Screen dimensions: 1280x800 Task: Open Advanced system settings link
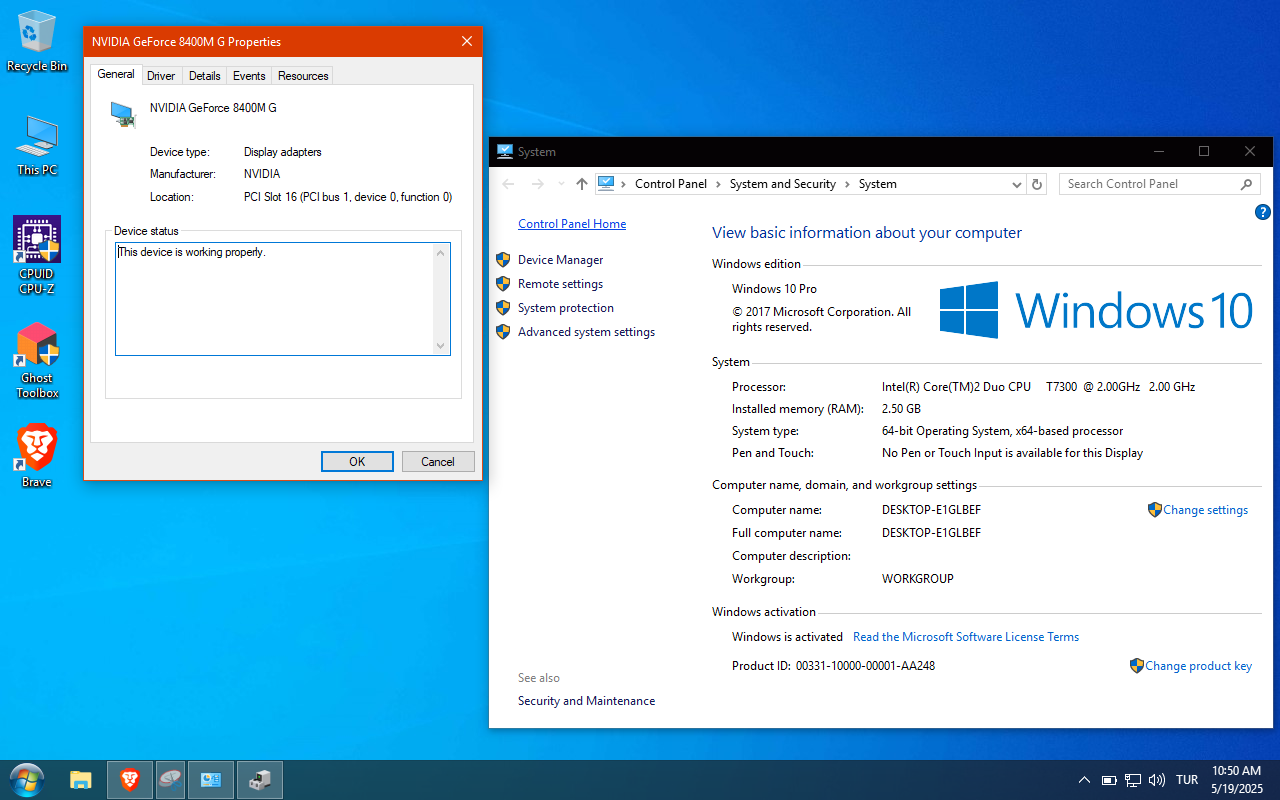point(586,332)
